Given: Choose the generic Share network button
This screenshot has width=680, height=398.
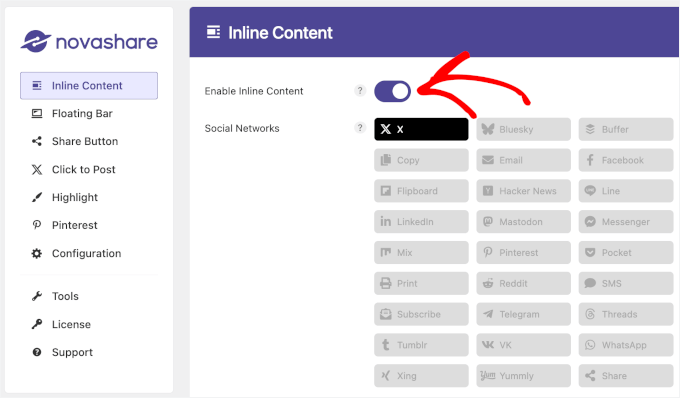Looking at the screenshot, I should [626, 375].
